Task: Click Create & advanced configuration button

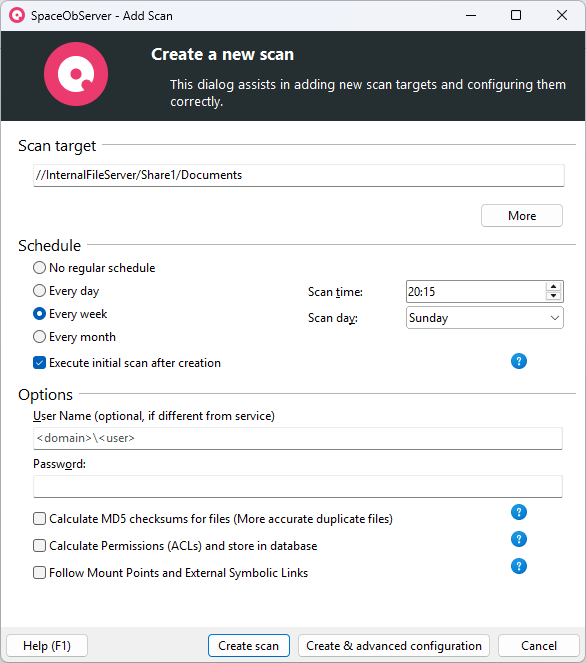Action: click(x=394, y=646)
